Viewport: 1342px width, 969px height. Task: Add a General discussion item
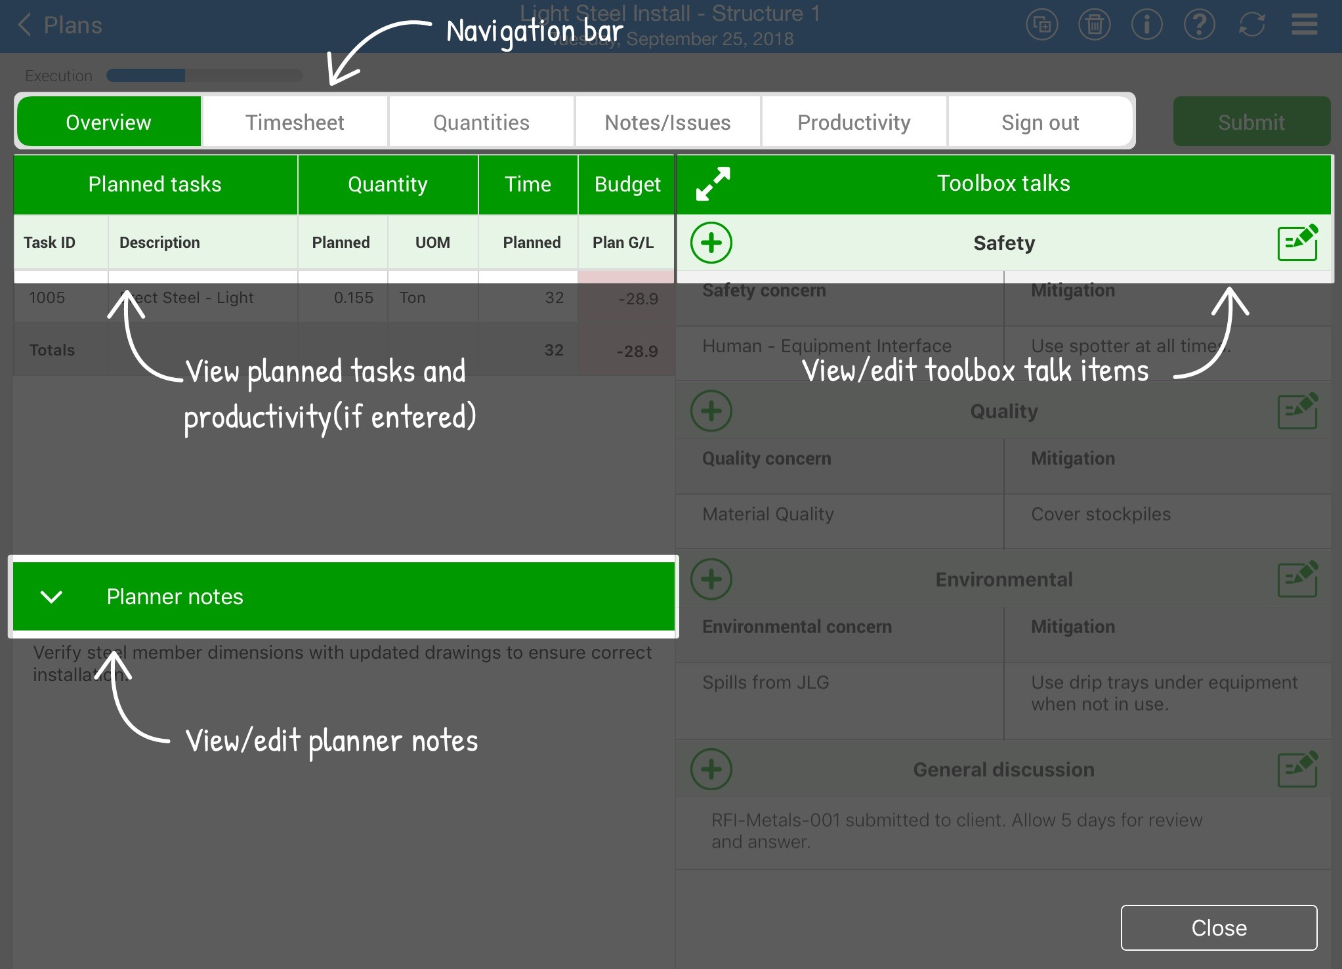pyautogui.click(x=712, y=769)
